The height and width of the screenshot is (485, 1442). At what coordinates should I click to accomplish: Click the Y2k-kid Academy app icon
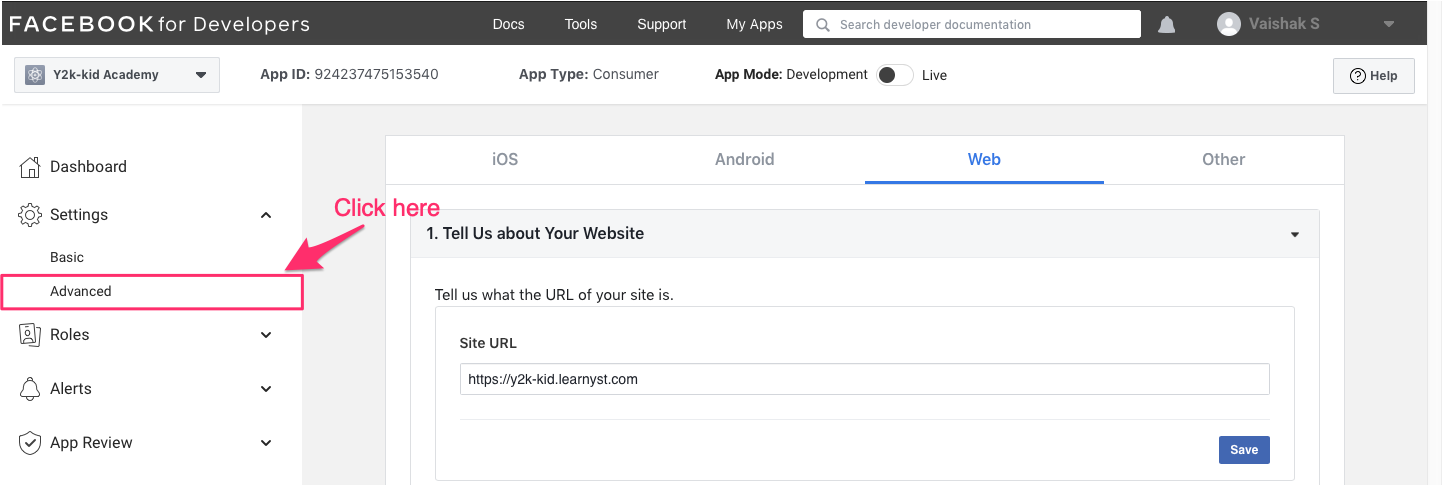[x=35, y=75]
